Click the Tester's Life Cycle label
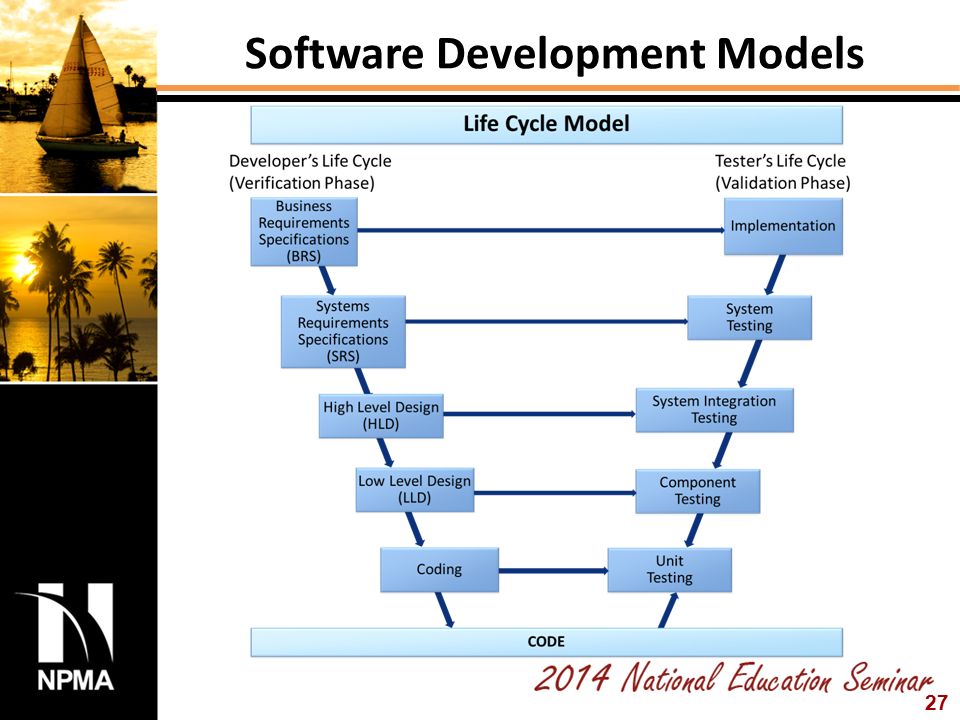960x720 pixels. 780,161
